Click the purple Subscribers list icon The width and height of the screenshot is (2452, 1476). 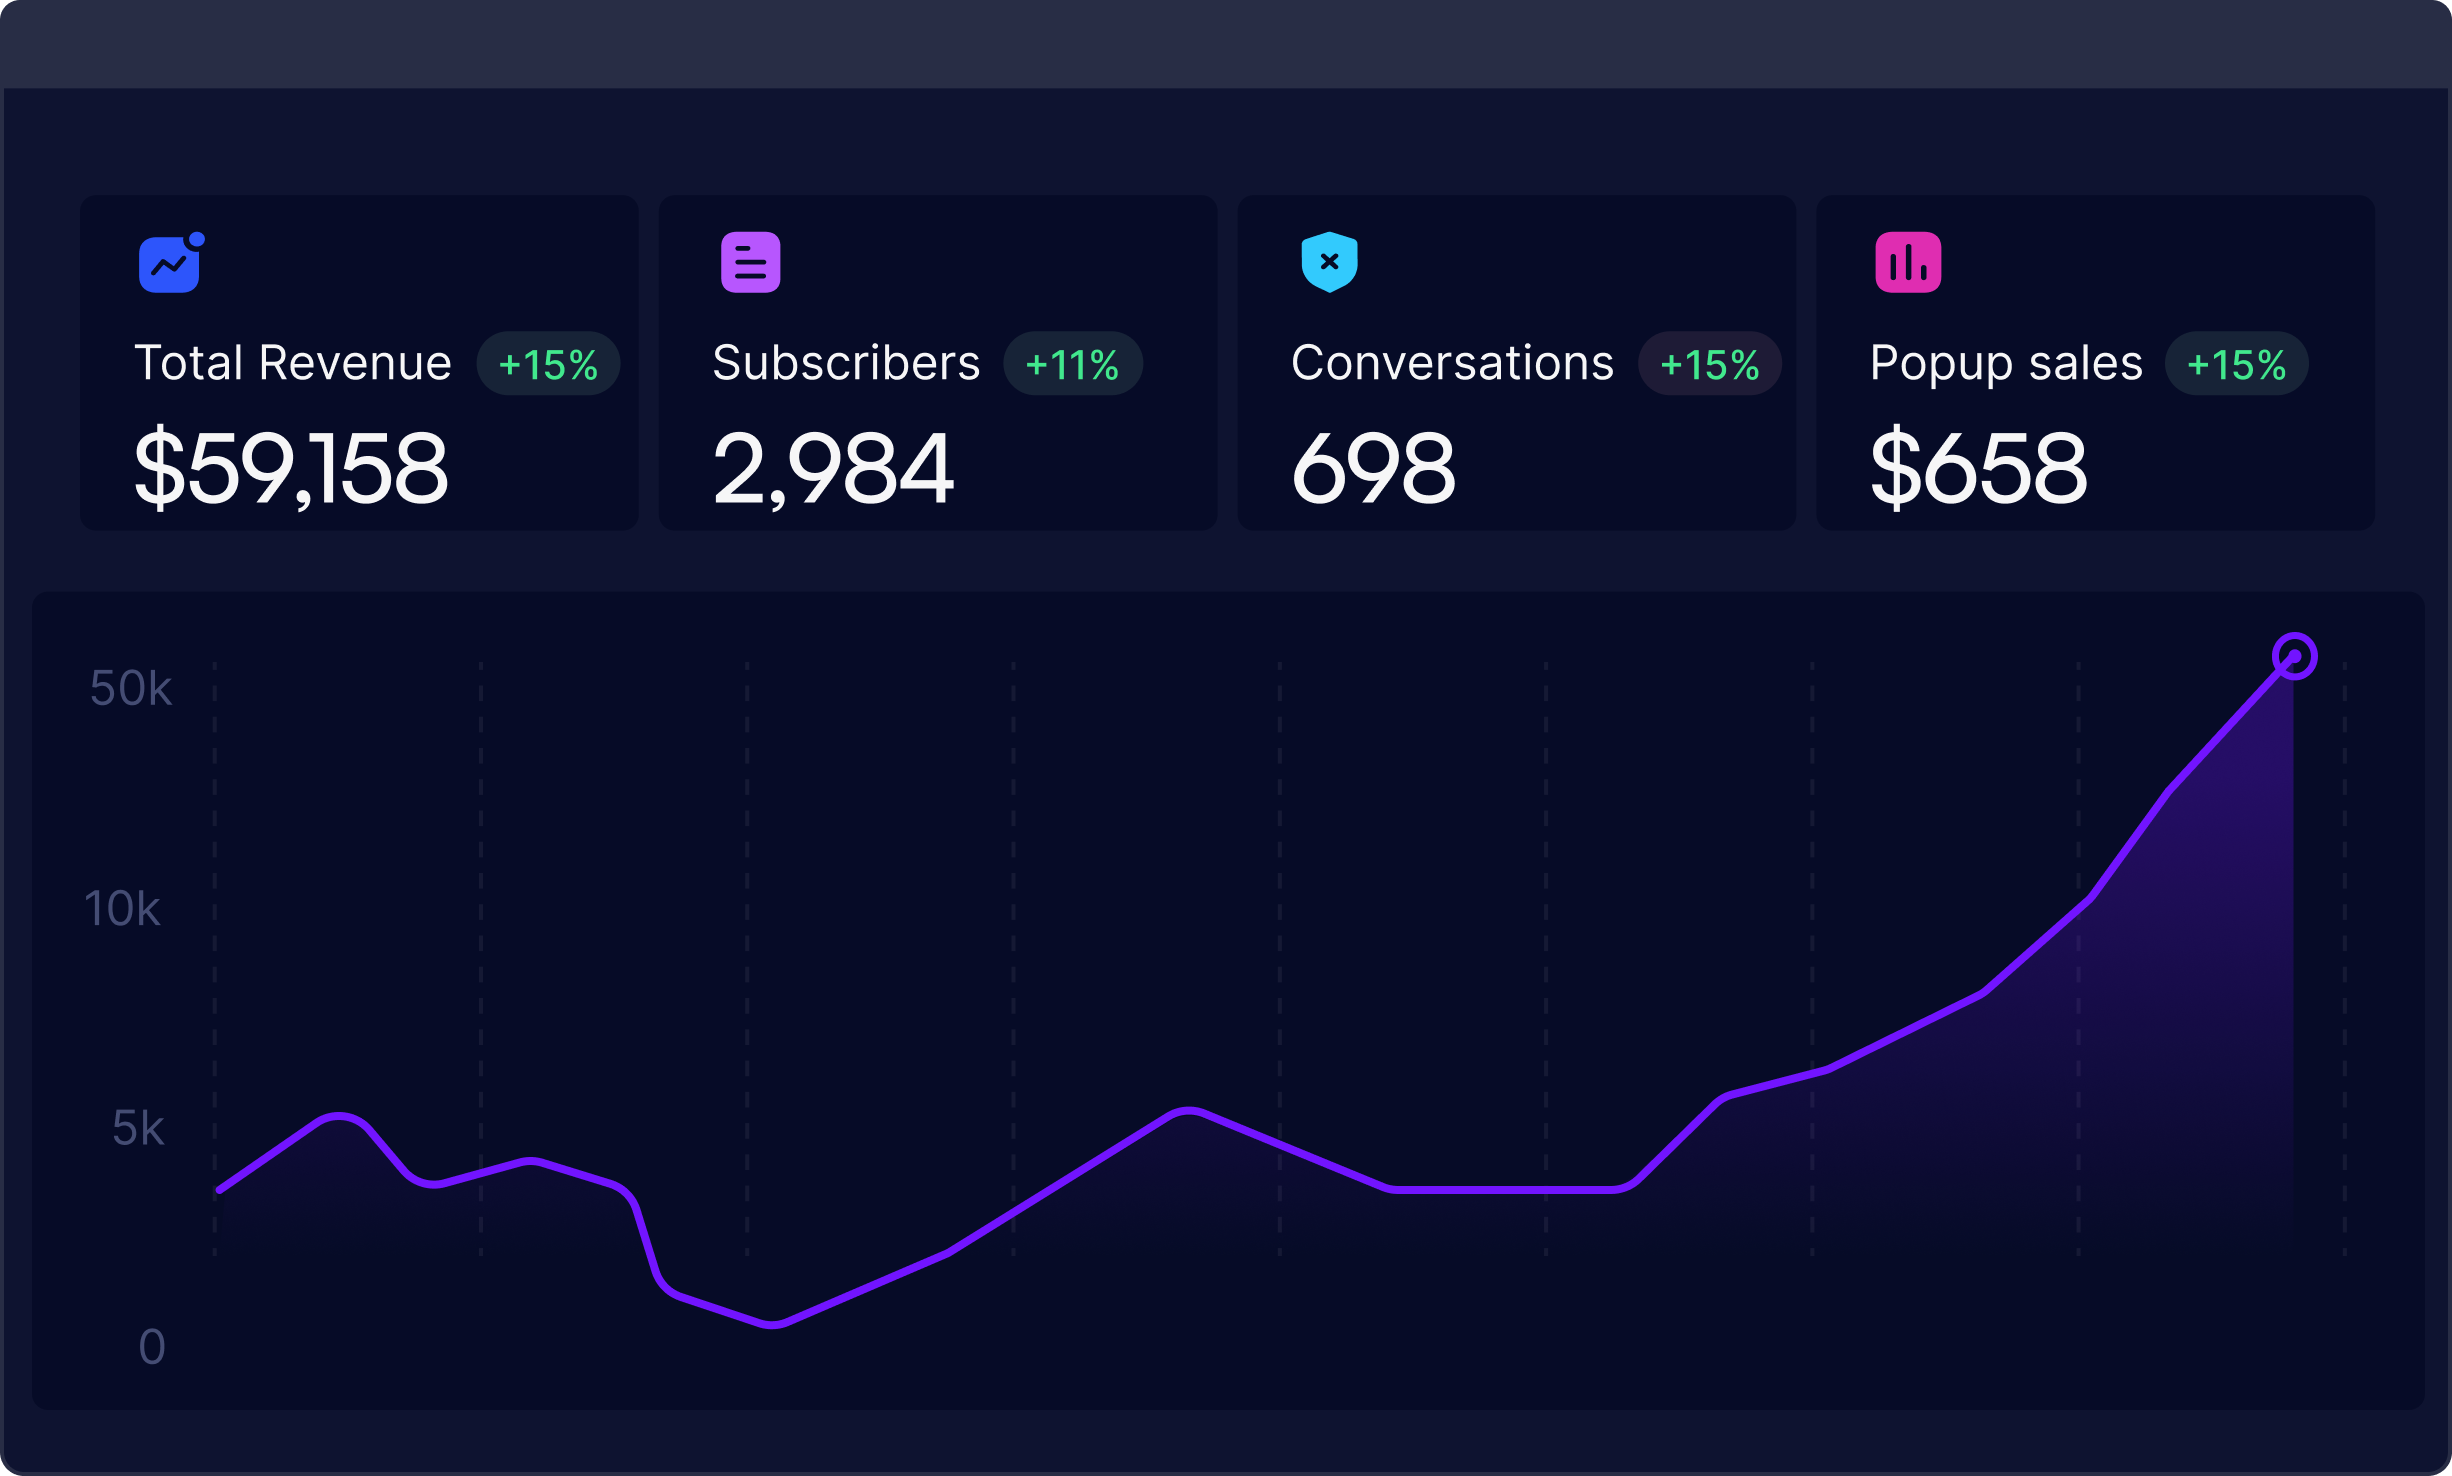tap(750, 263)
